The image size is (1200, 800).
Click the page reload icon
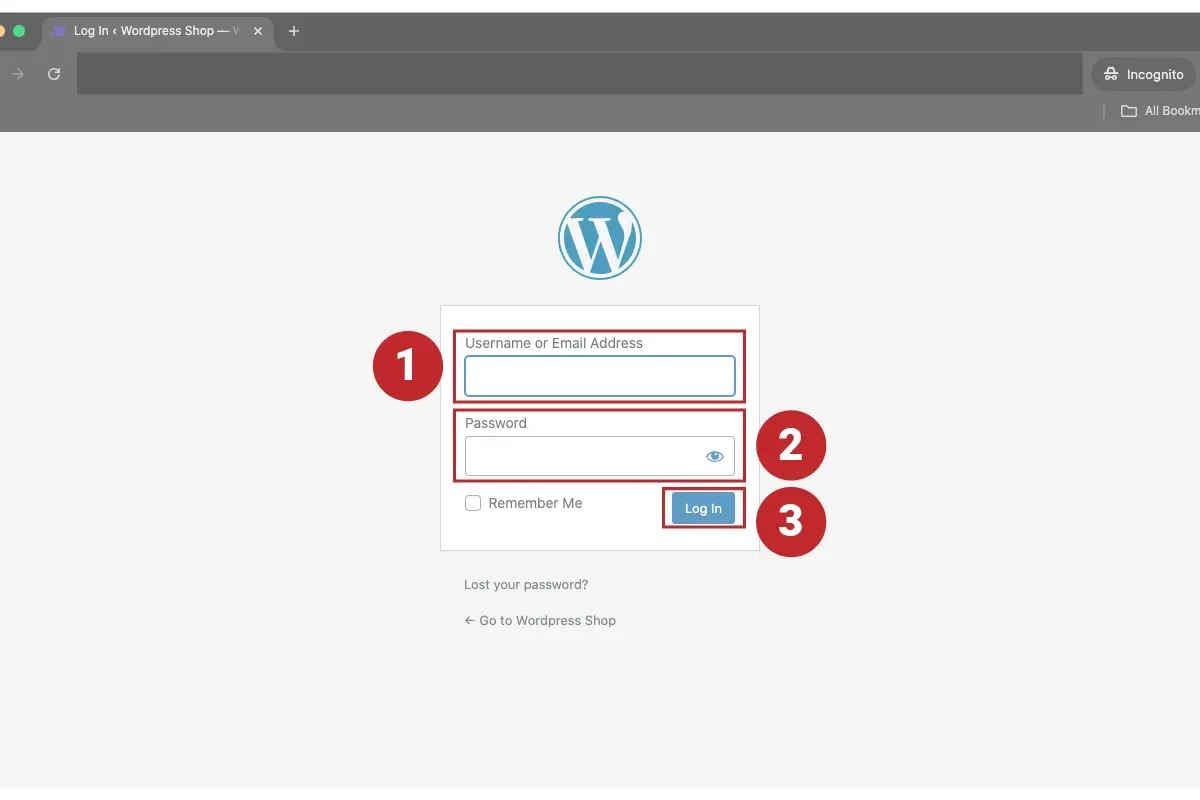coord(53,73)
